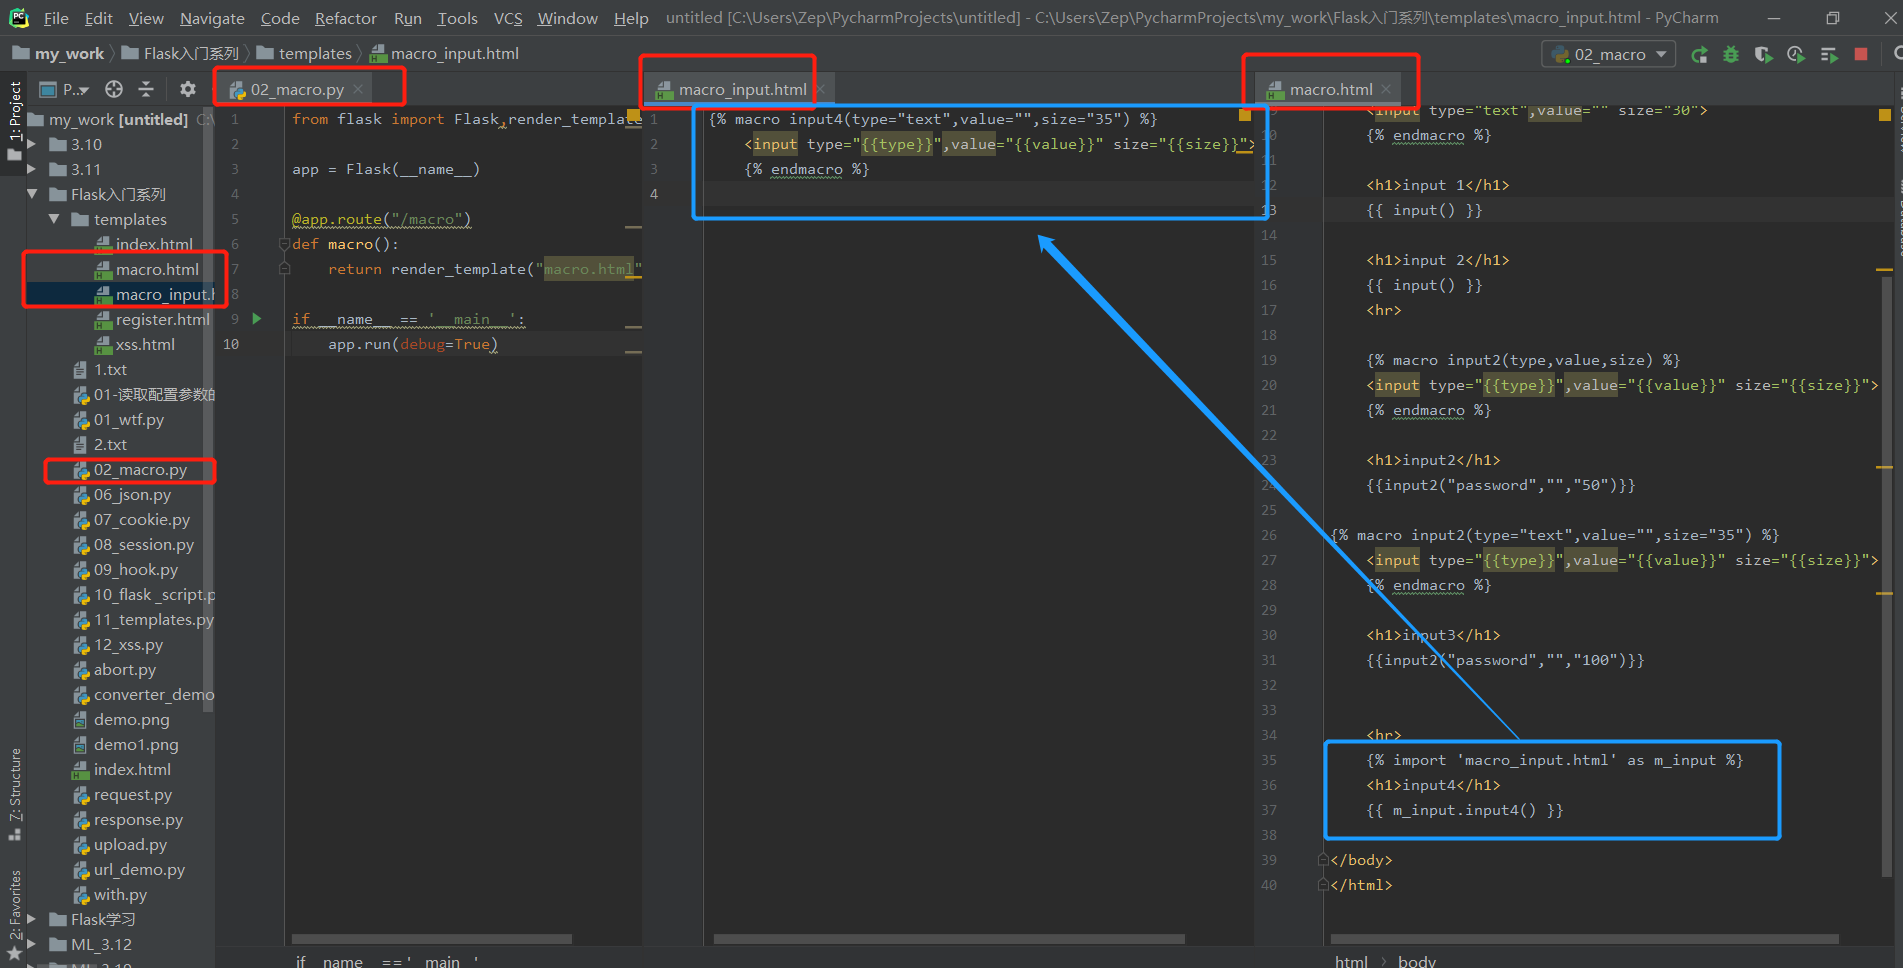
Task: Click the run gutter arrow at line 9
Action: click(257, 319)
